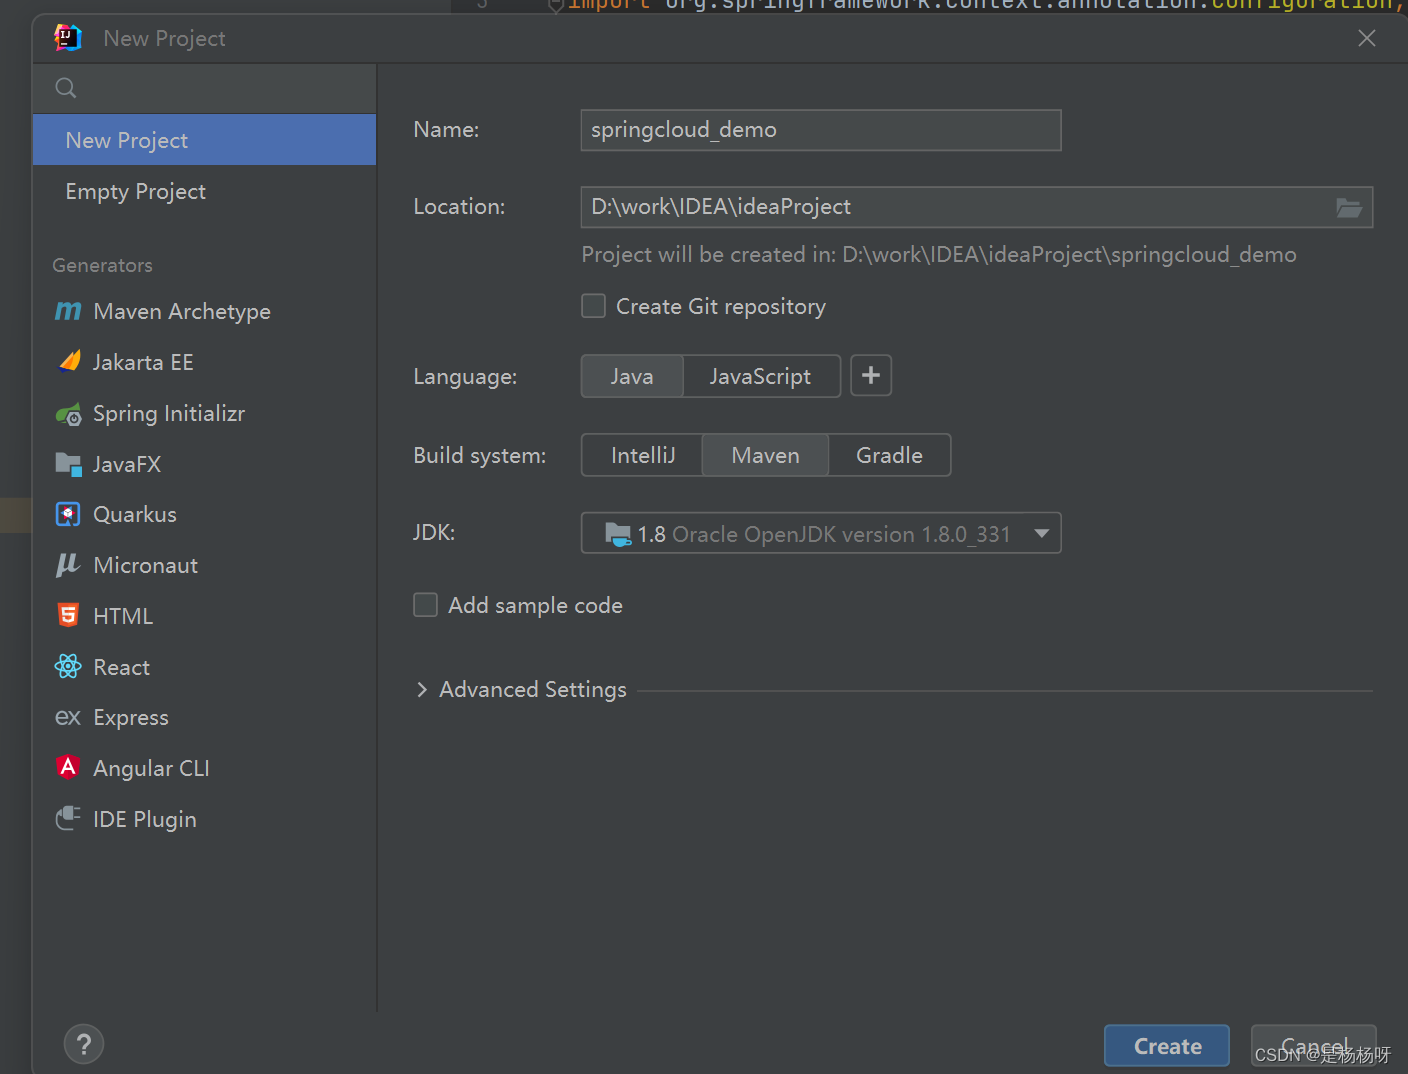Click the 'JDK:' label
Image resolution: width=1408 pixels, height=1074 pixels.
(x=434, y=533)
